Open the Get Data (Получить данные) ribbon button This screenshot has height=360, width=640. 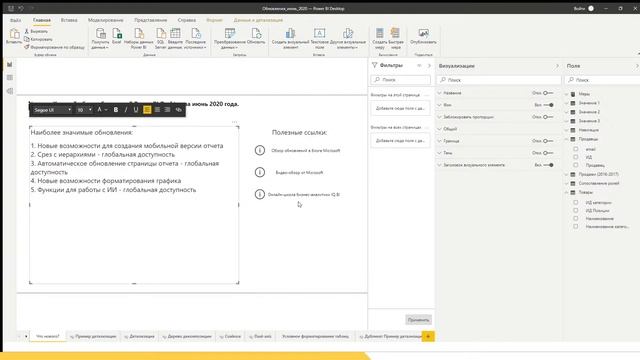[100, 38]
